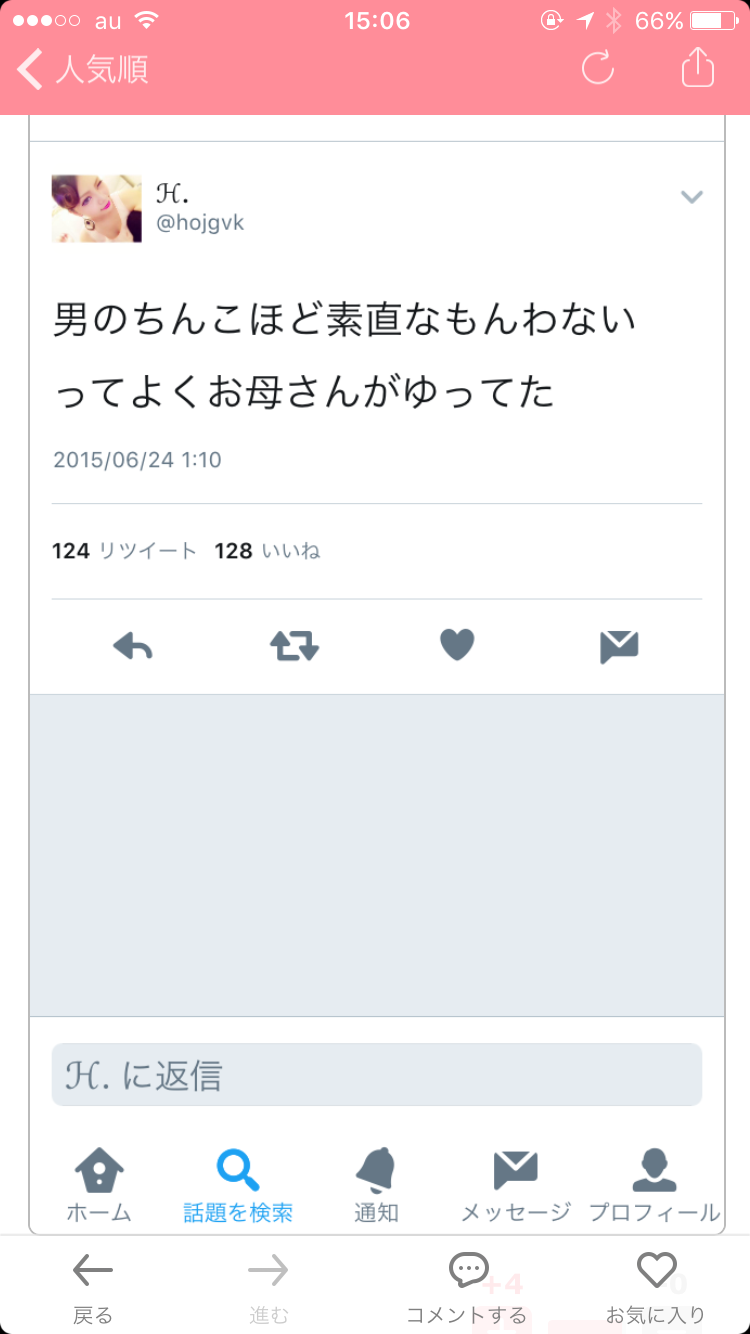
Task: Open the share icon in the top bar
Action: pyautogui.click(x=698, y=67)
